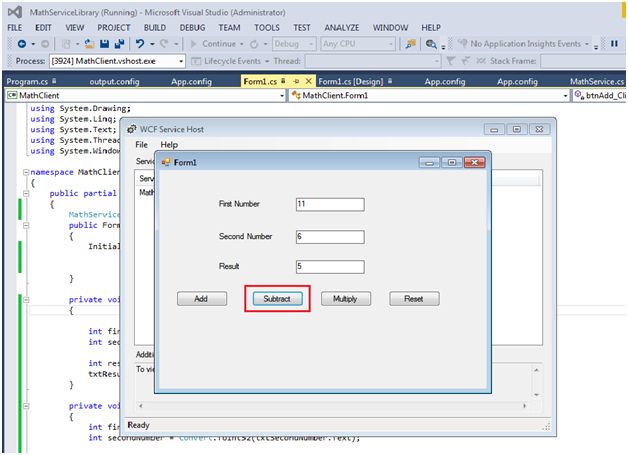628x455 pixels.
Task: Open the VIEW menu
Action: pyautogui.click(x=74, y=28)
